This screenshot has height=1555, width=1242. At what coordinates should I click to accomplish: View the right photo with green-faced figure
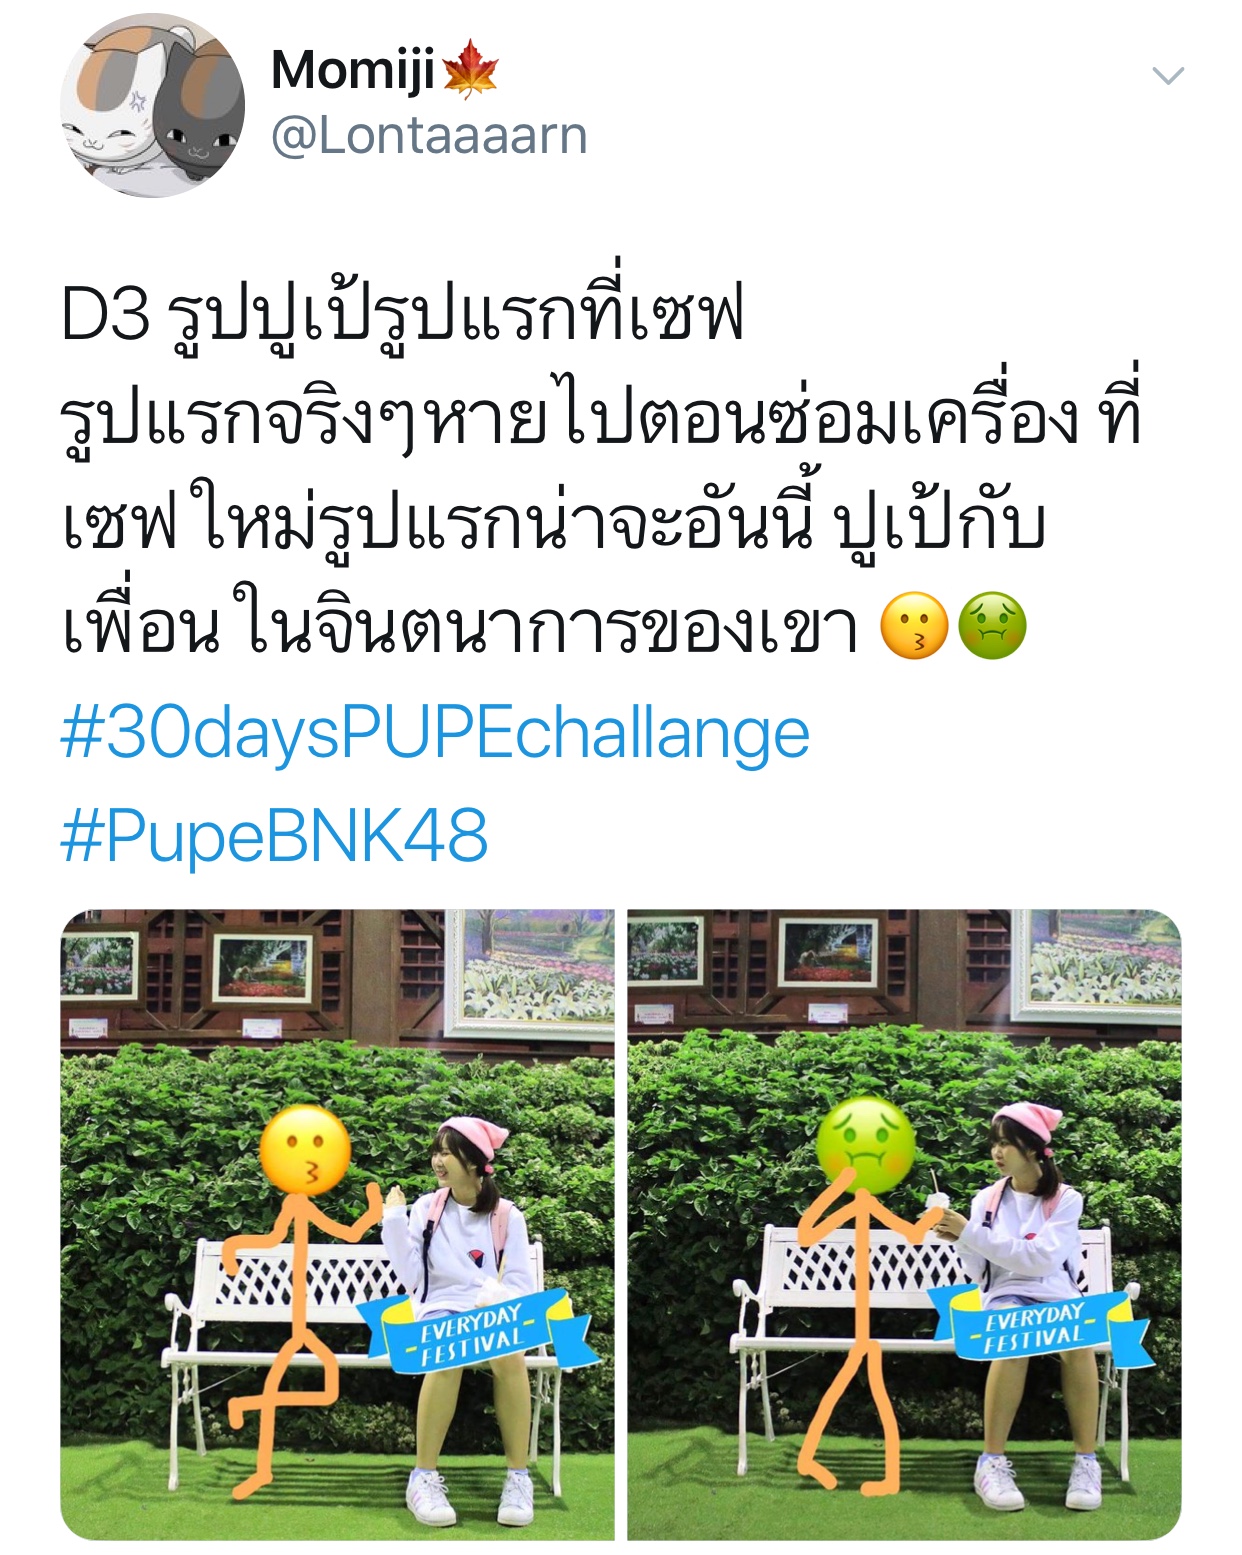(904, 1224)
